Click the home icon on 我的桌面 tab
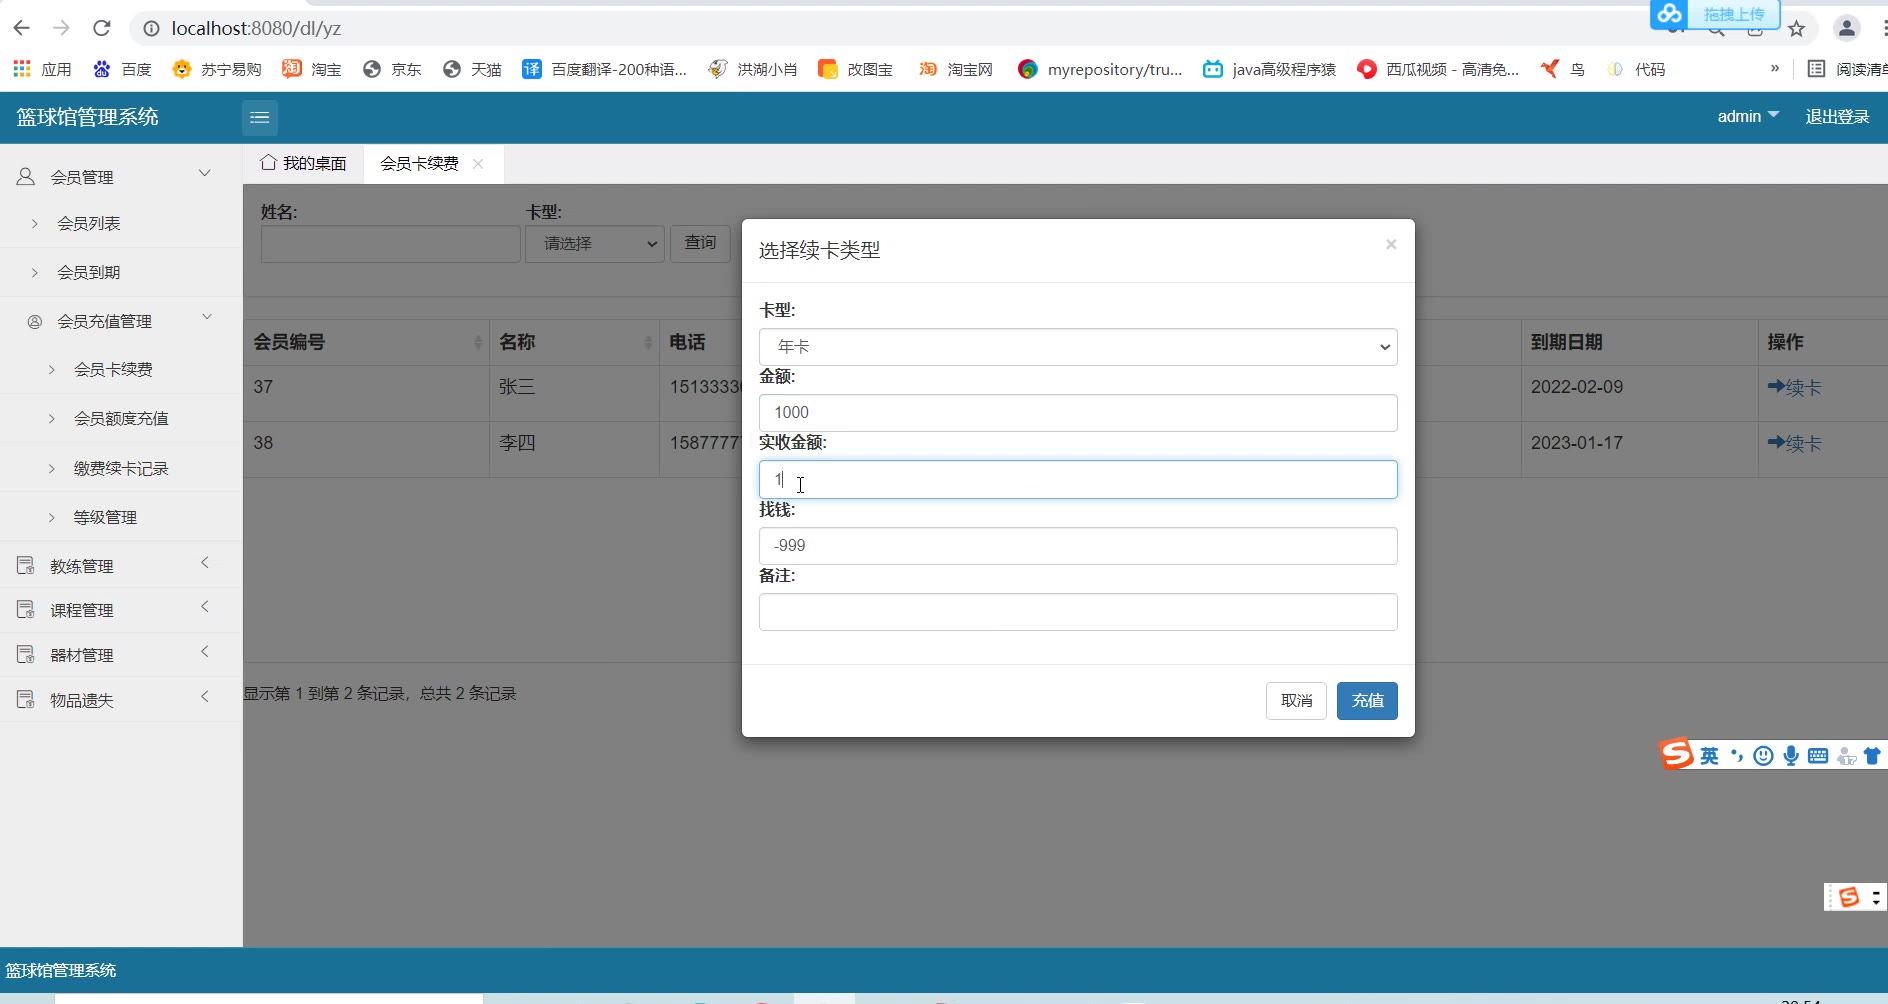1888x1004 pixels. pyautogui.click(x=268, y=163)
